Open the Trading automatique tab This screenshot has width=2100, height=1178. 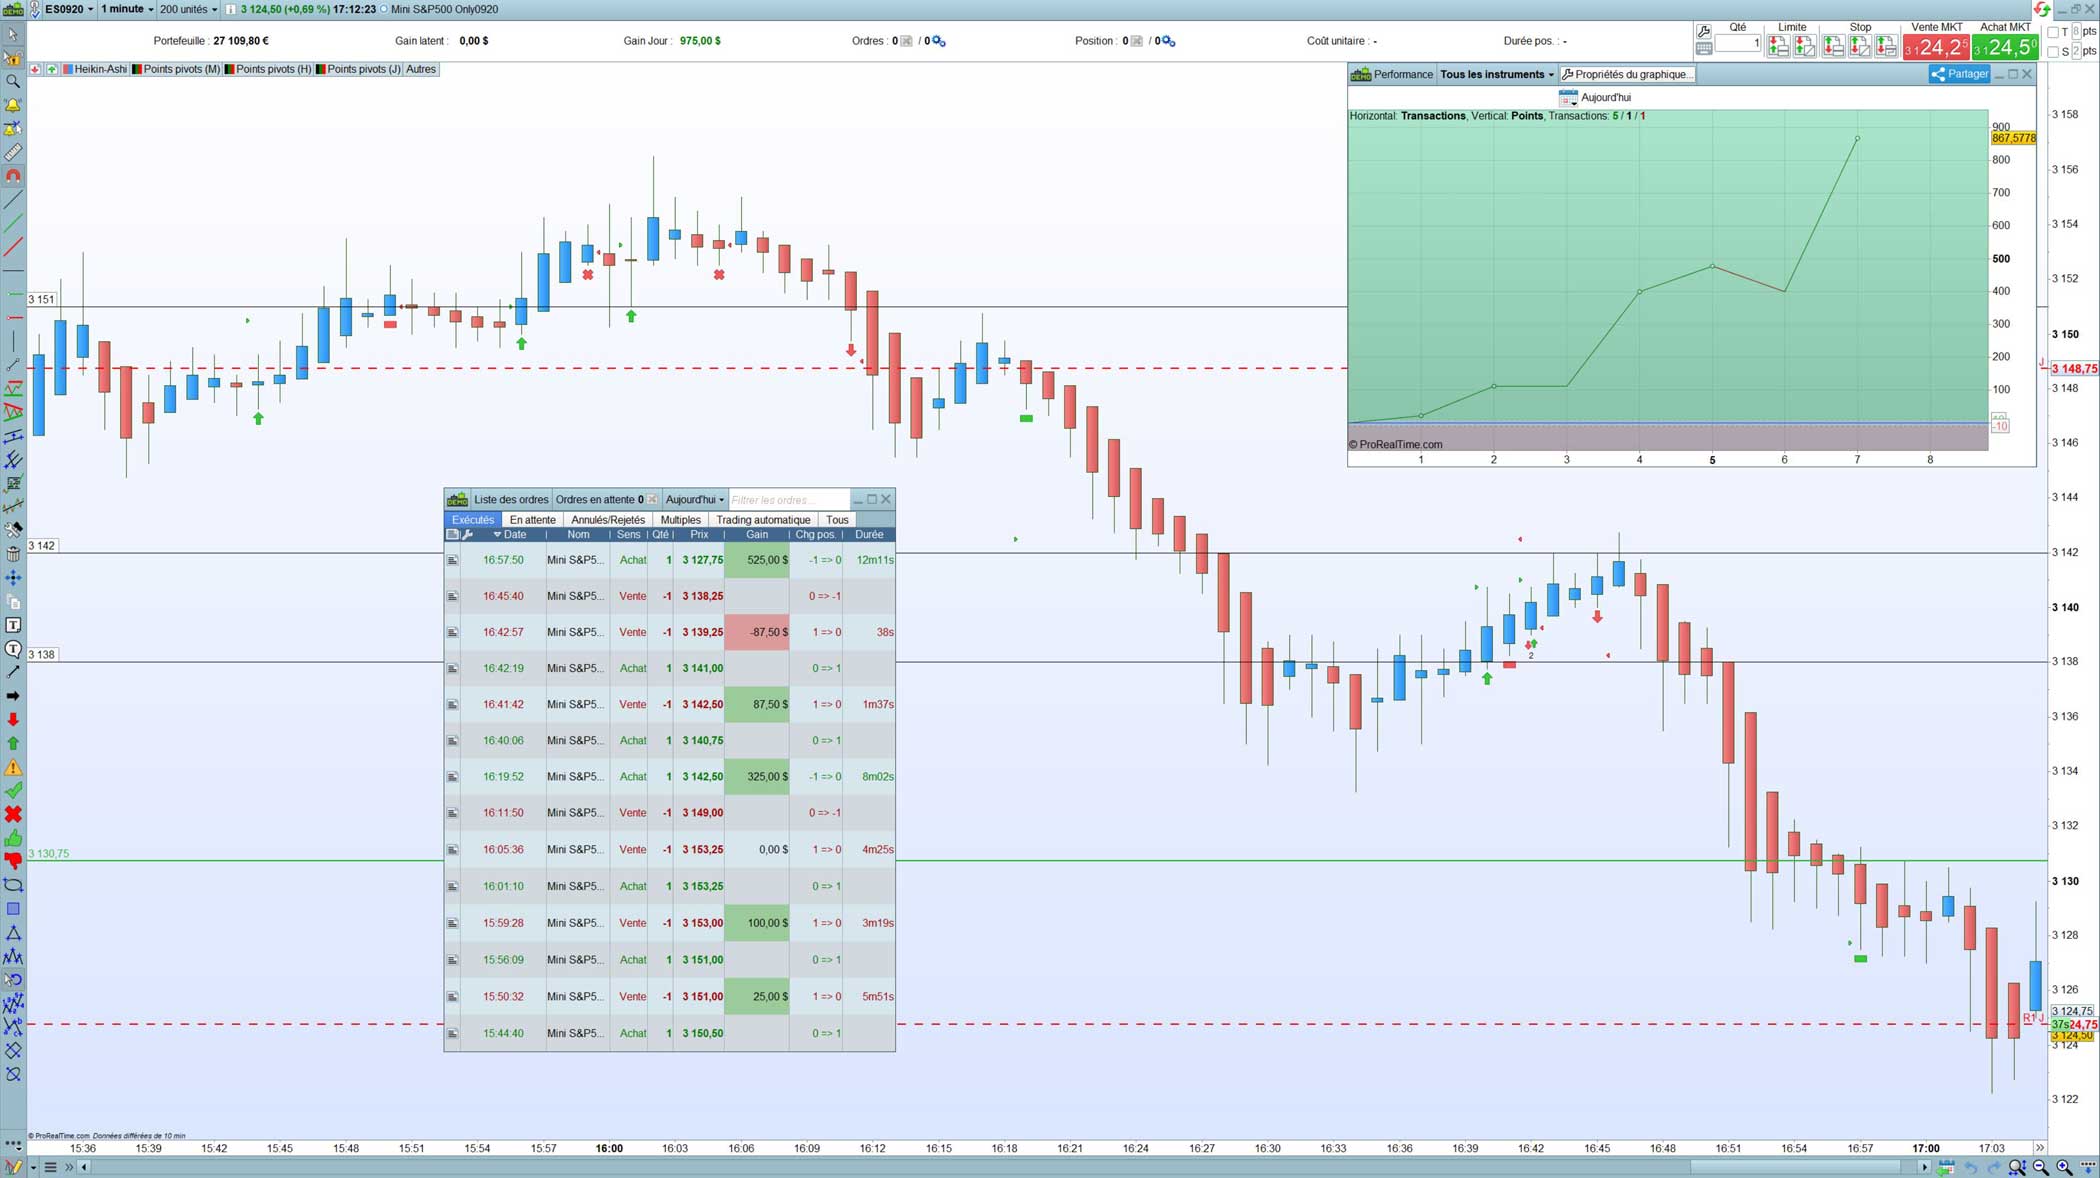pyautogui.click(x=762, y=520)
